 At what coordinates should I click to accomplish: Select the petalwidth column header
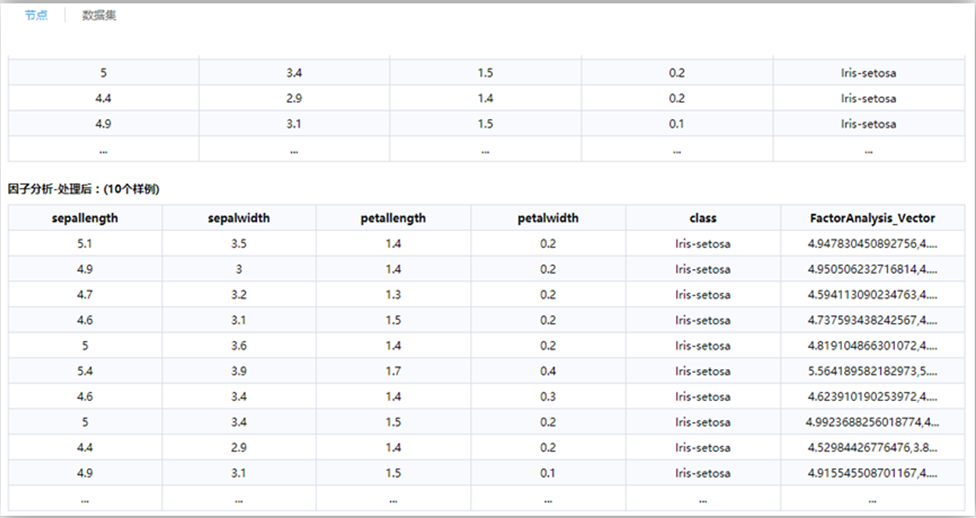tap(548, 218)
